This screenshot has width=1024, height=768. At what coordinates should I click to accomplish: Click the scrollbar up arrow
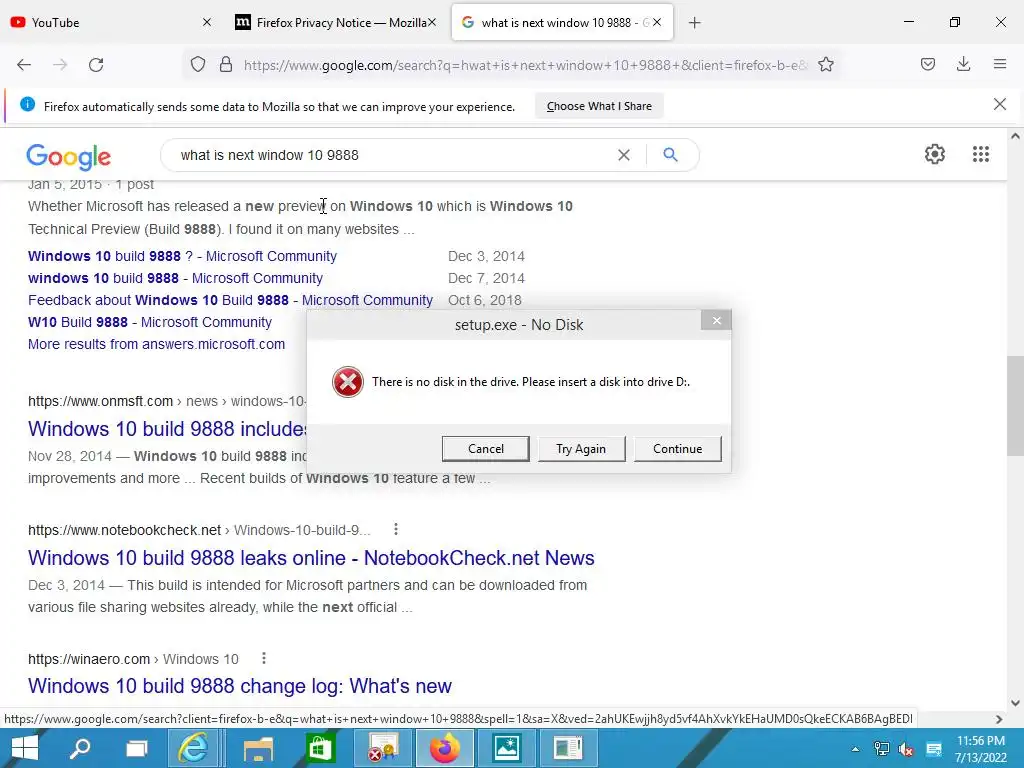(1015, 136)
